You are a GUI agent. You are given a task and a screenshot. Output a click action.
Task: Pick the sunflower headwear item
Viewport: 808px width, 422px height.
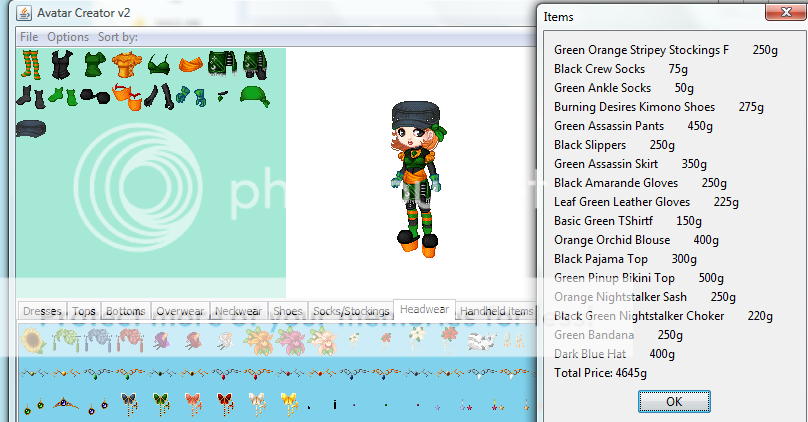33,342
